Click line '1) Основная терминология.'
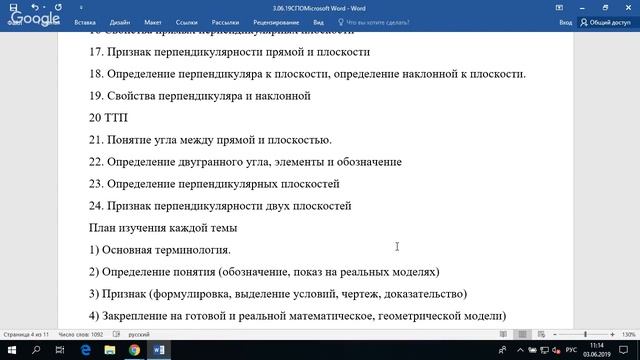The image size is (640, 360). (160, 250)
